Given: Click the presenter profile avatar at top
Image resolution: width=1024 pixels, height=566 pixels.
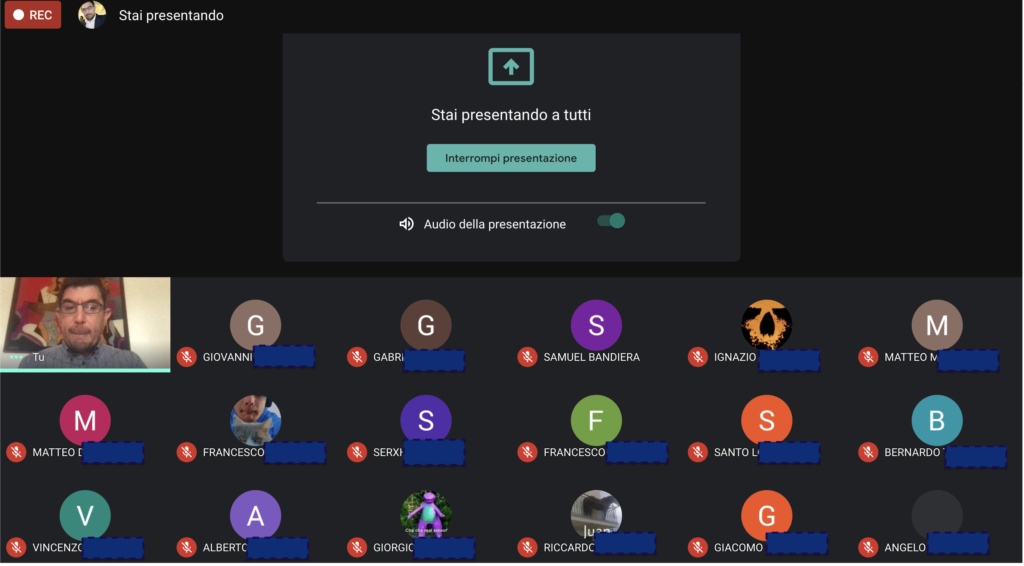Looking at the screenshot, I should pyautogui.click(x=92, y=15).
